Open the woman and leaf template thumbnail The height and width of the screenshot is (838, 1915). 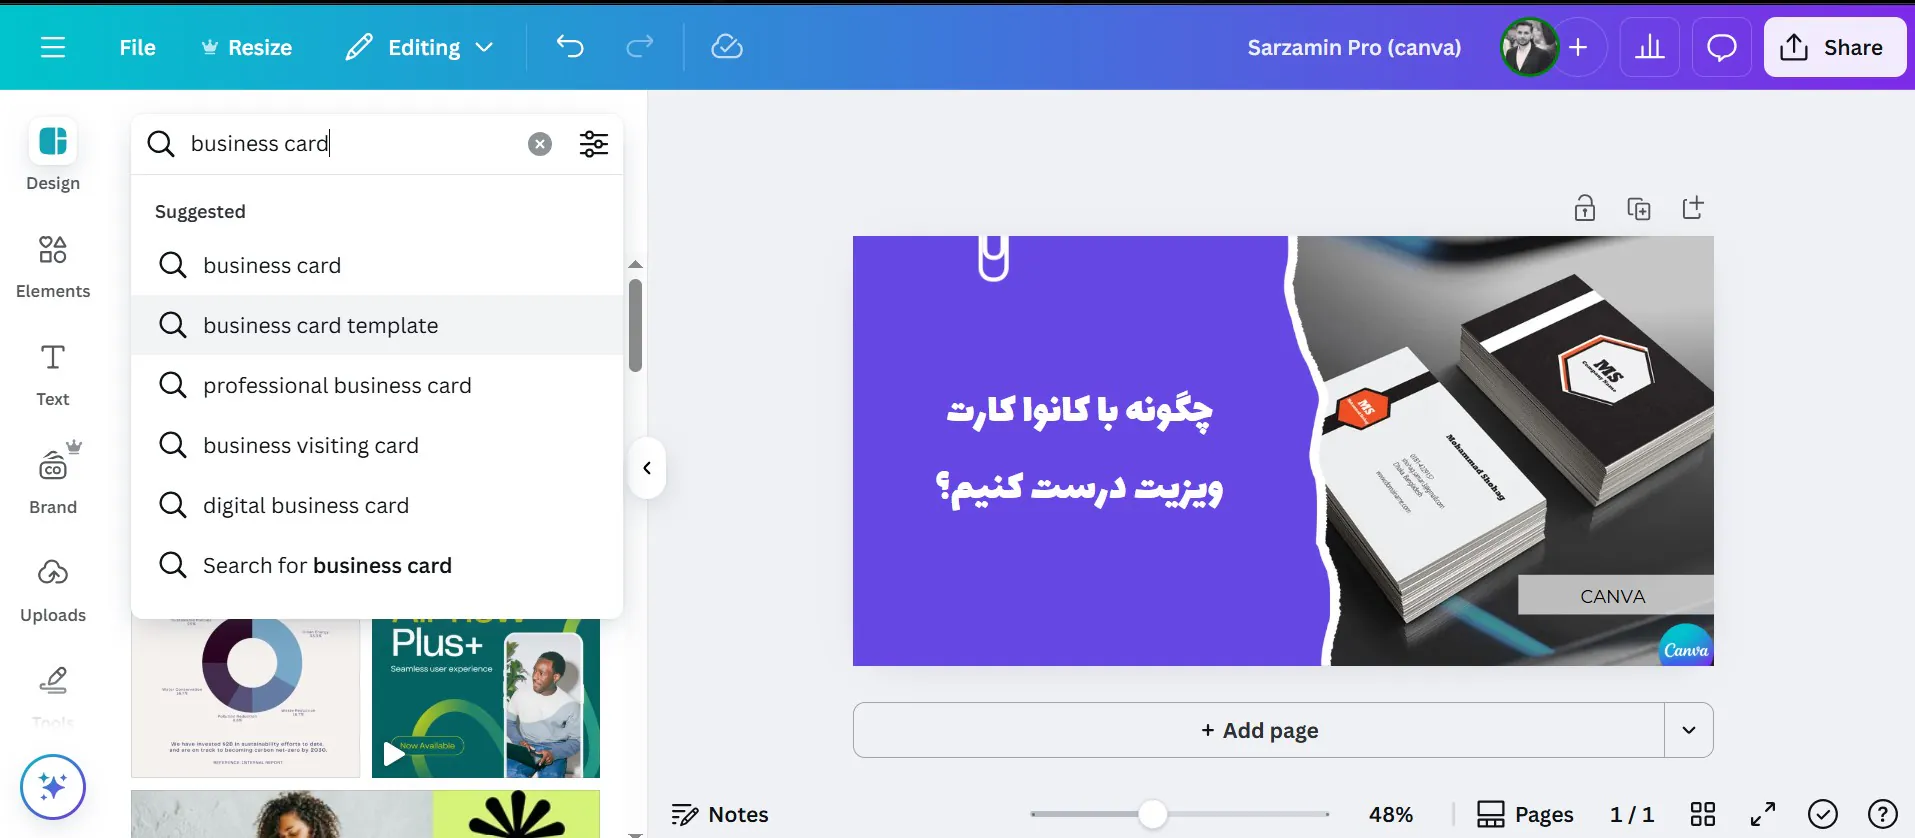click(365, 814)
